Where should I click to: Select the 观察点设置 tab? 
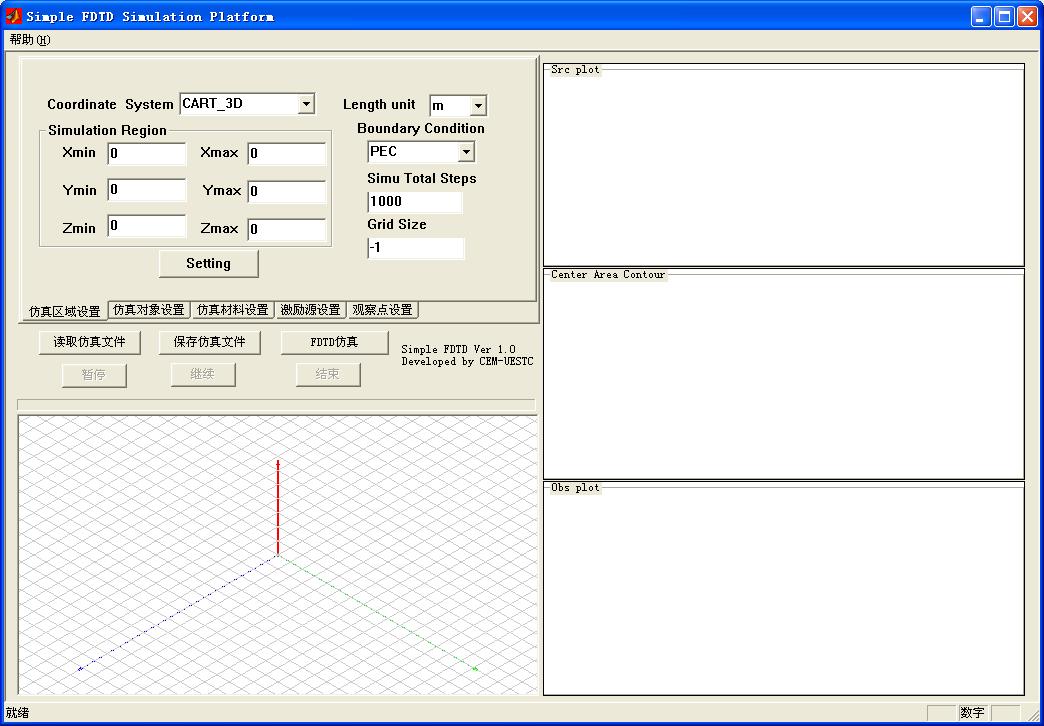coord(383,310)
